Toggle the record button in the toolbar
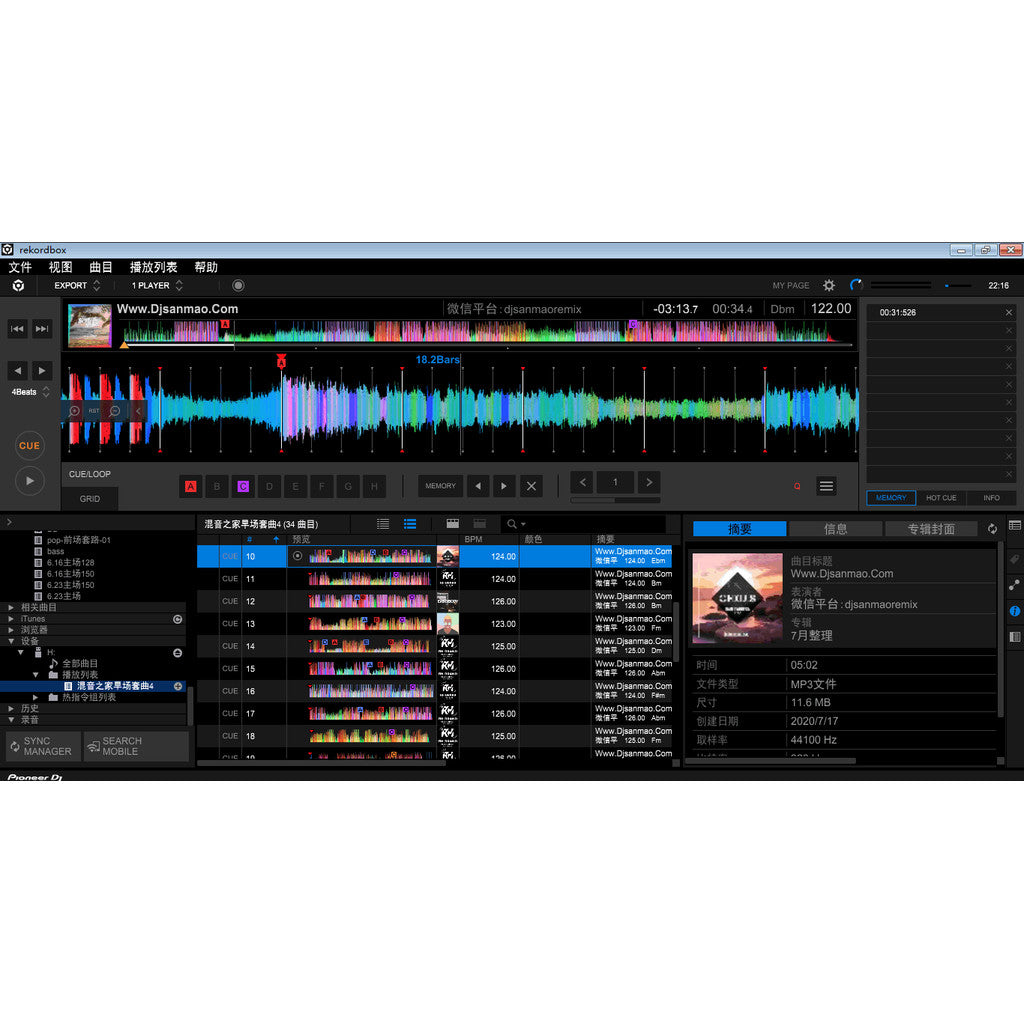This screenshot has height=1024, width=1024. point(238,285)
